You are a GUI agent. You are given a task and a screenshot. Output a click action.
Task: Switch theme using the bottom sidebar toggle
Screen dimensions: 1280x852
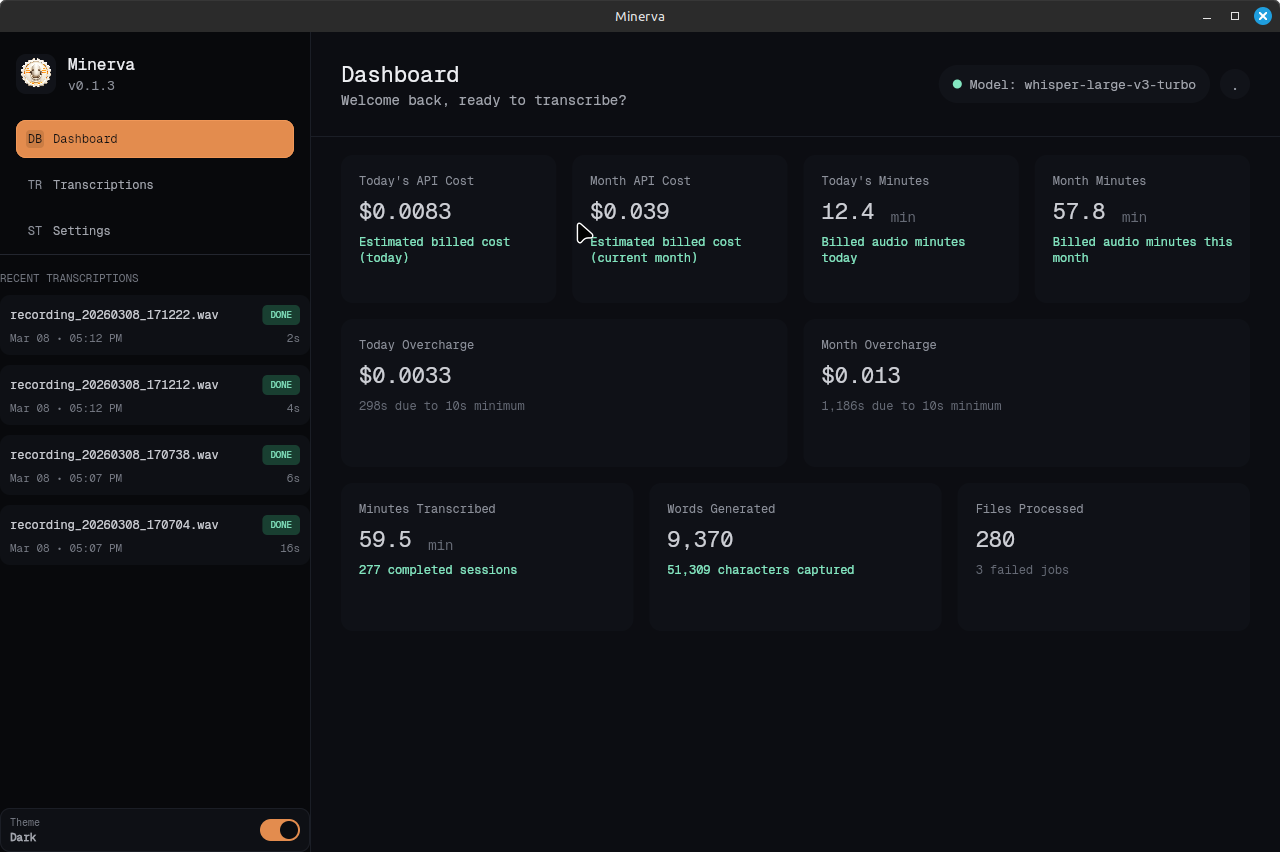(x=280, y=830)
